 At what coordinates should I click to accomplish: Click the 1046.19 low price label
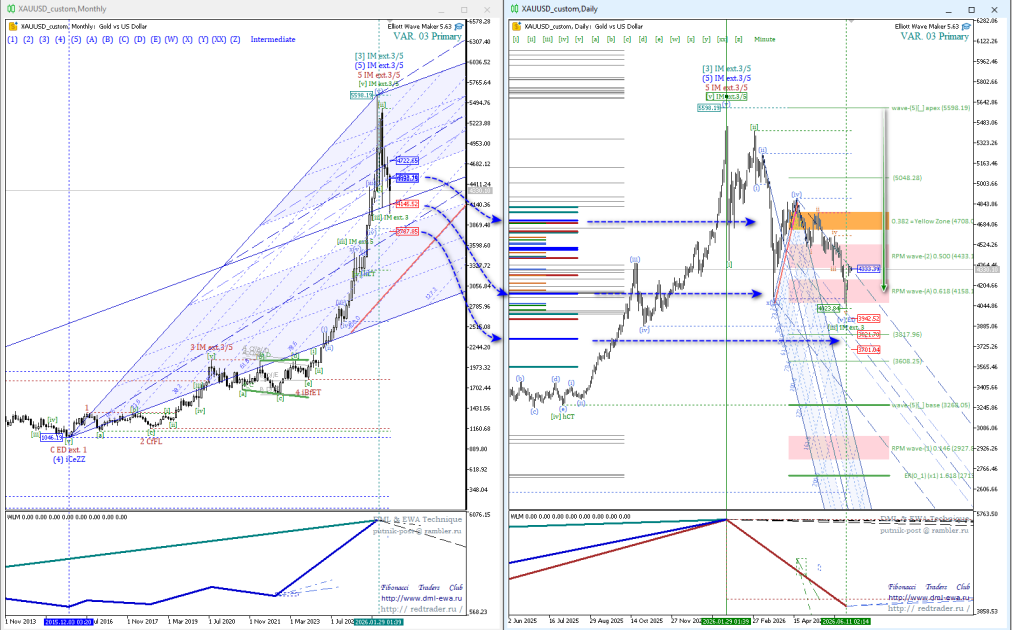point(52,438)
